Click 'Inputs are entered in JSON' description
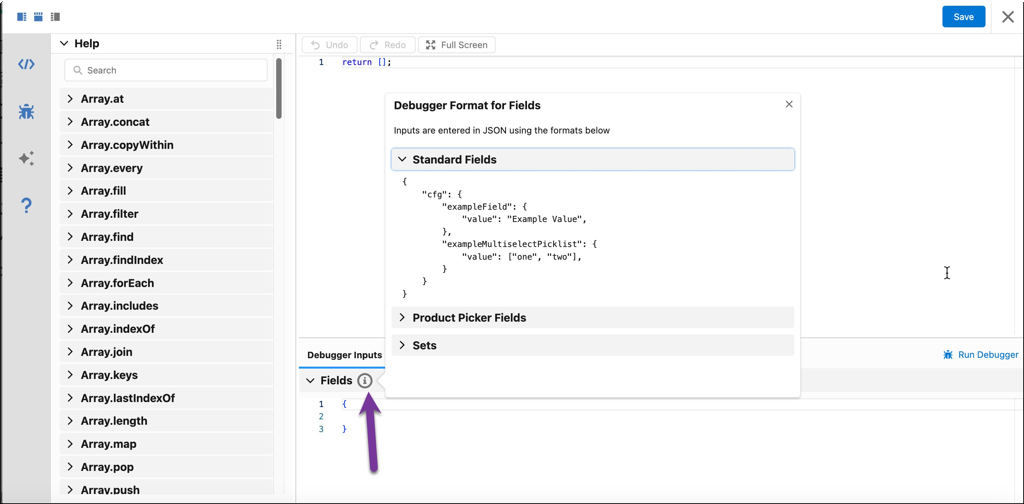 point(502,131)
